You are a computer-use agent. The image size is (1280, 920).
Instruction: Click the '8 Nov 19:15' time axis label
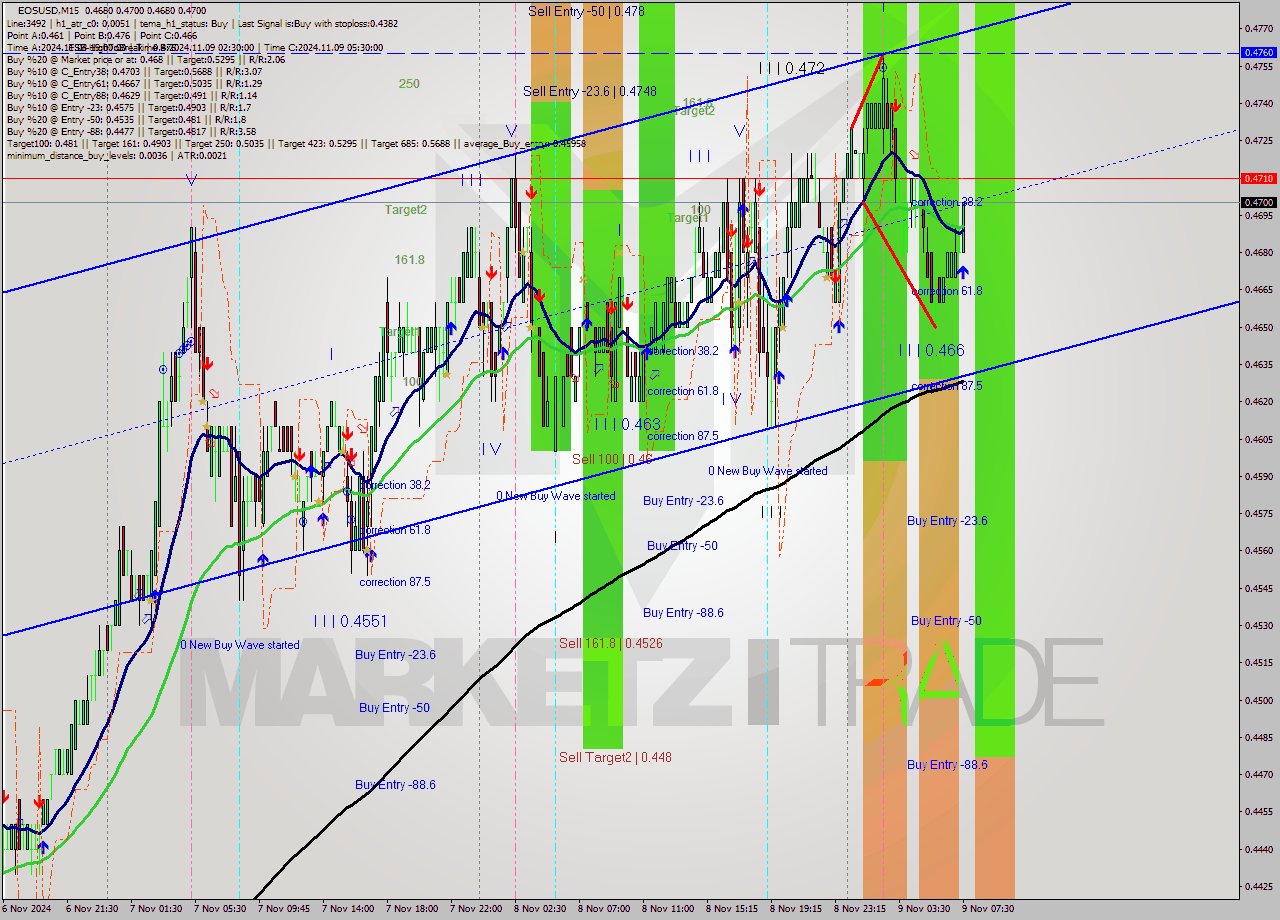796,909
